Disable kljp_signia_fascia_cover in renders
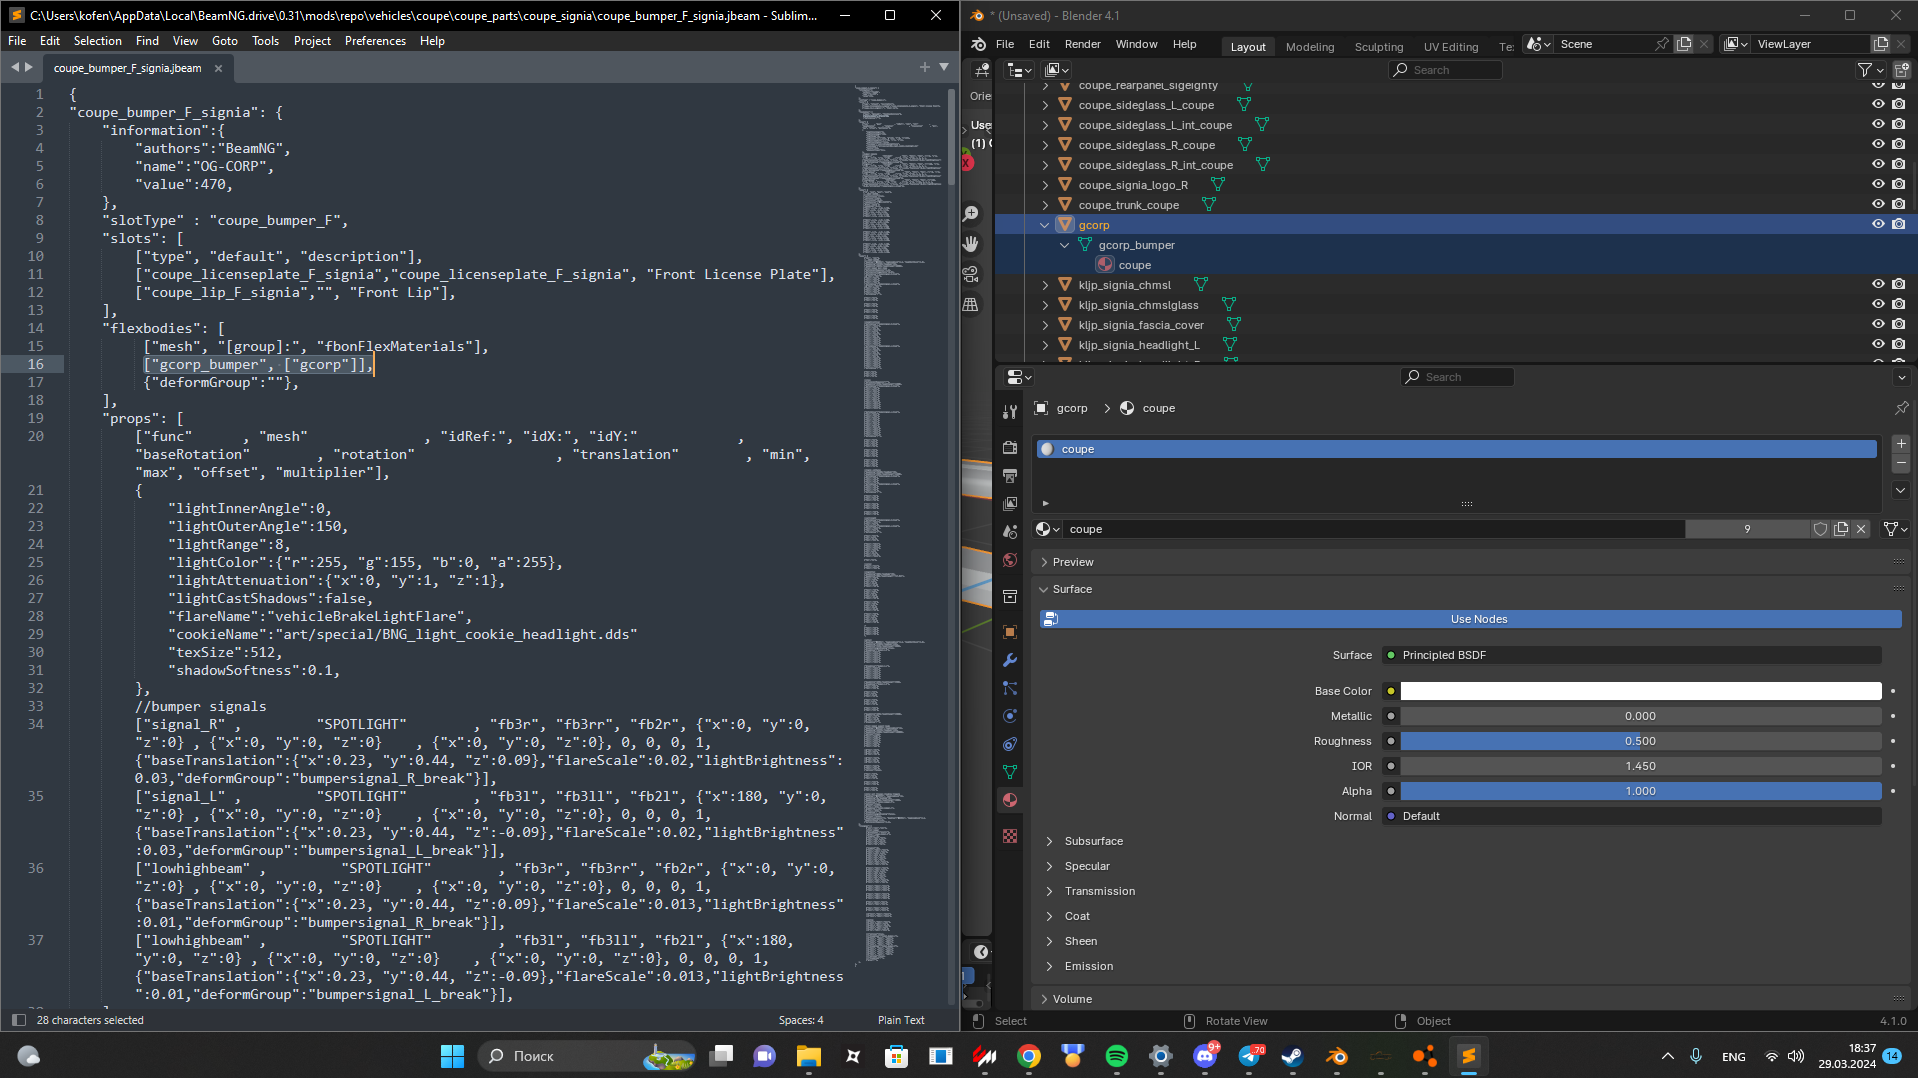 coord(1899,325)
